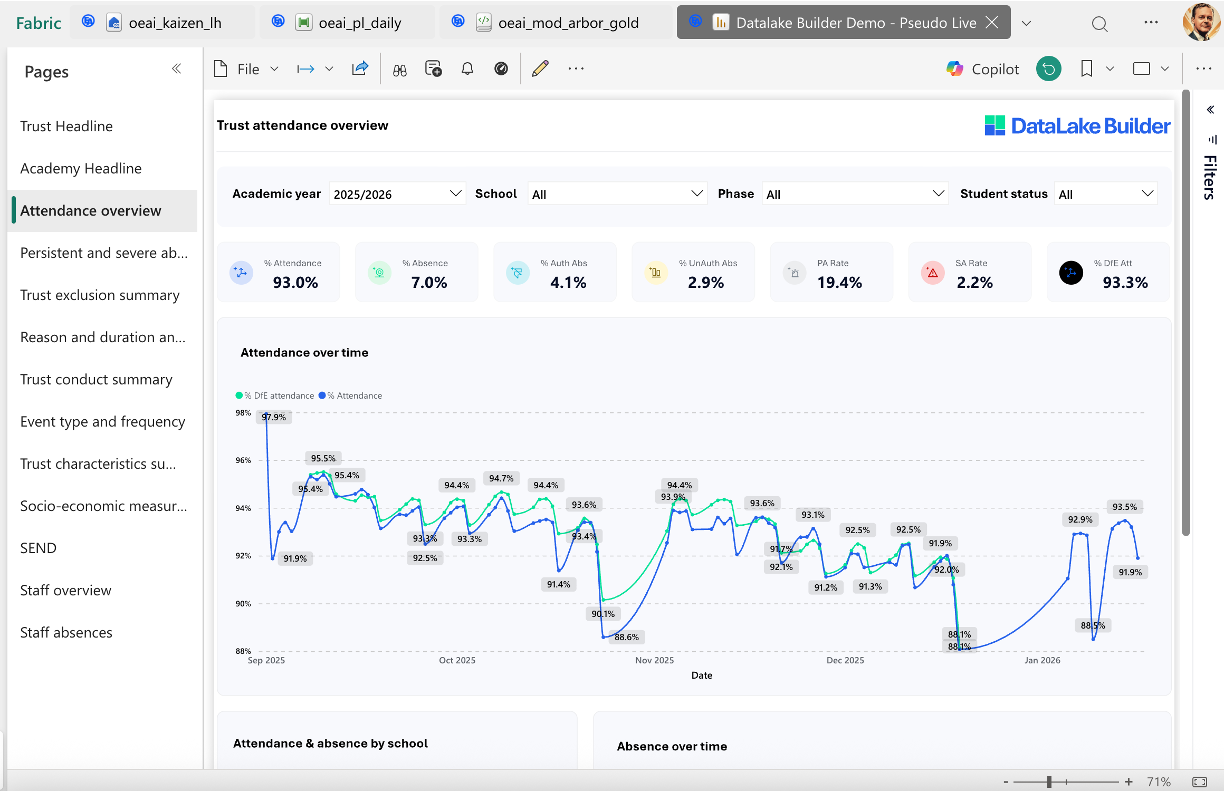
Task: Open the notifications bell
Action: click(x=467, y=68)
